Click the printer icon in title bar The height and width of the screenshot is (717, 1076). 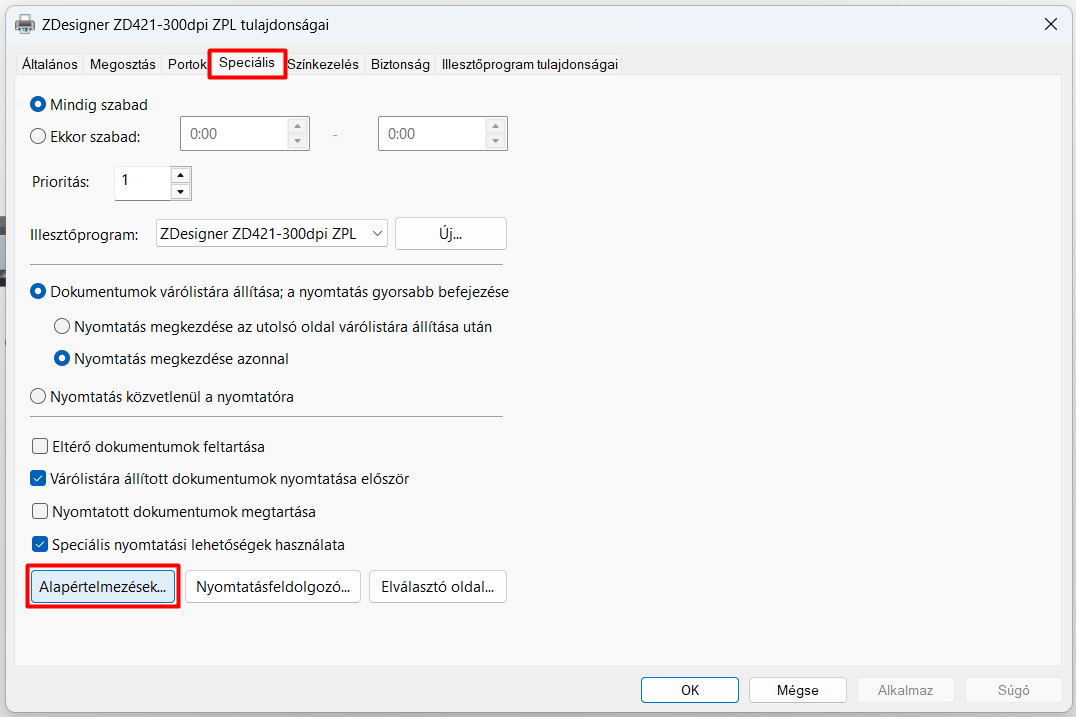(25, 25)
